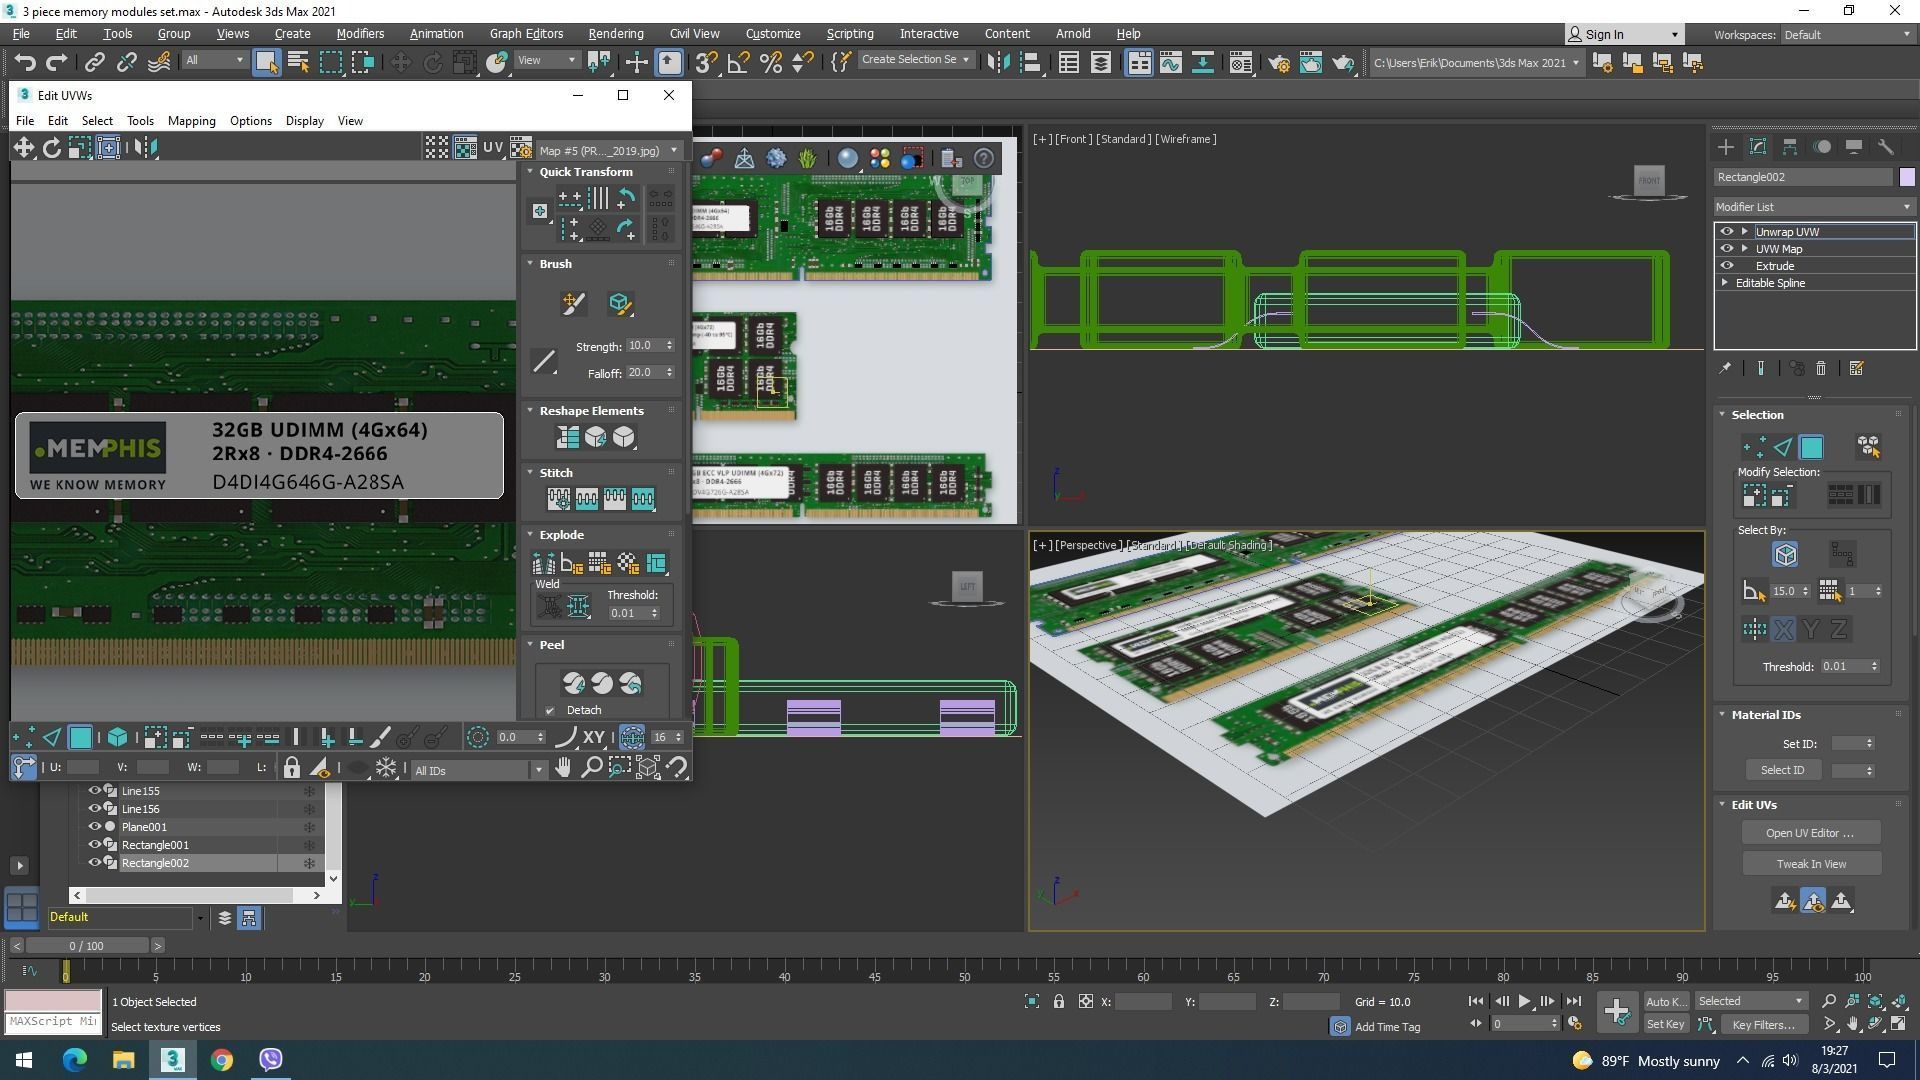Click Mirror Horizontal in Edit UVWs toolbar
Viewport: 1920px width, 1080px height.
[145, 148]
